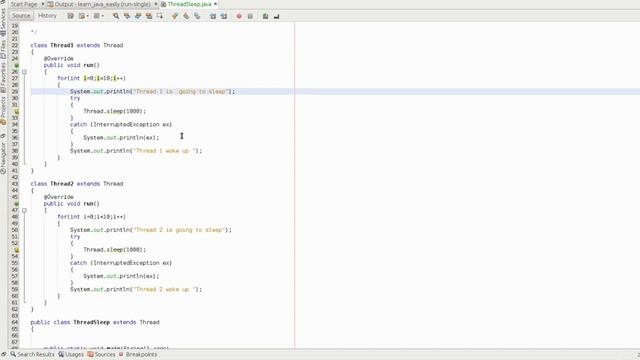Start macro recording with red icon

point(239,16)
